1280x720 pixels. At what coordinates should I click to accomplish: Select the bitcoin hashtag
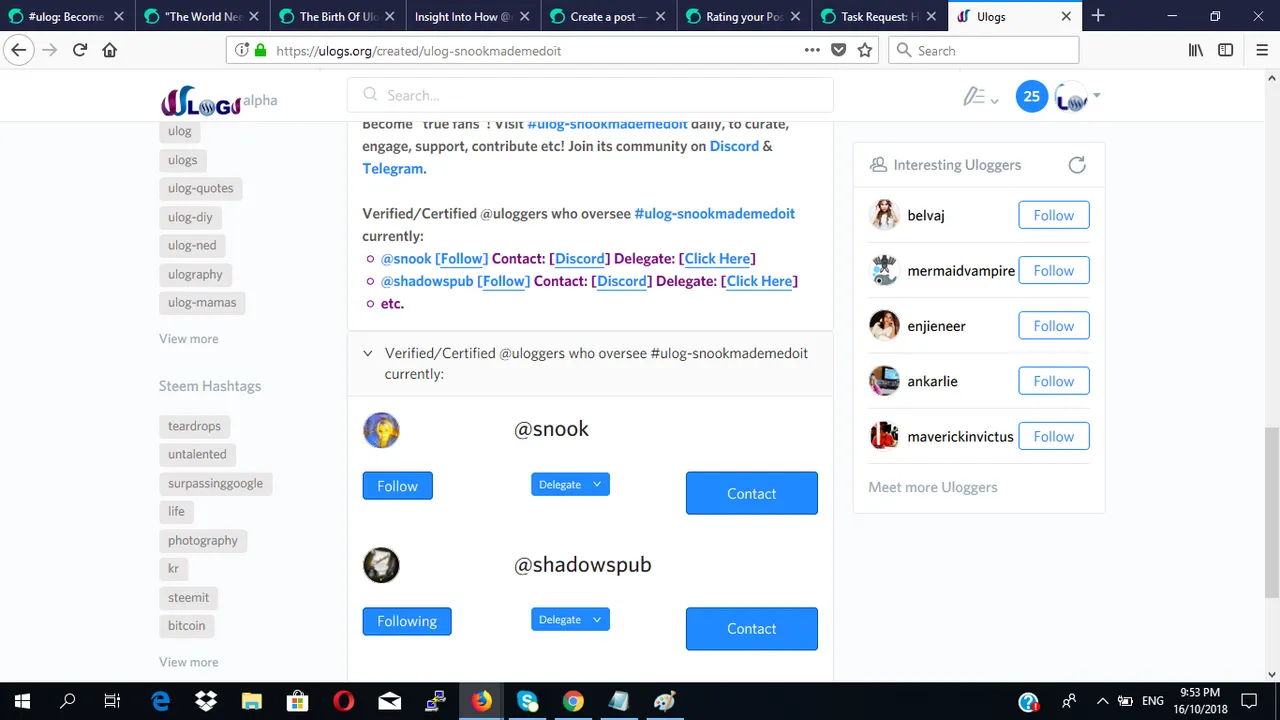[187, 625]
